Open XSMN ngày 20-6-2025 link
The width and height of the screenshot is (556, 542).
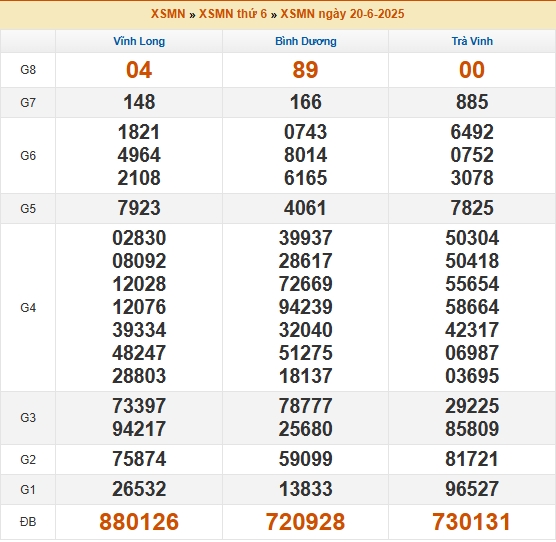342,14
